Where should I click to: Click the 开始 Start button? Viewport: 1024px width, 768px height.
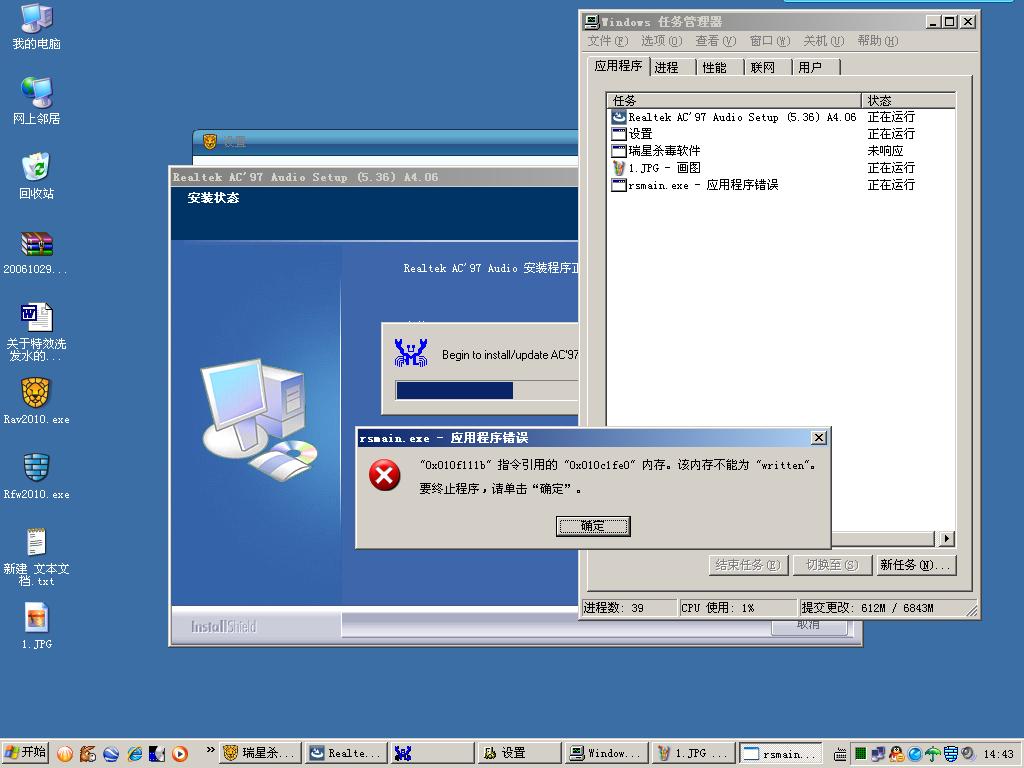click(x=26, y=753)
